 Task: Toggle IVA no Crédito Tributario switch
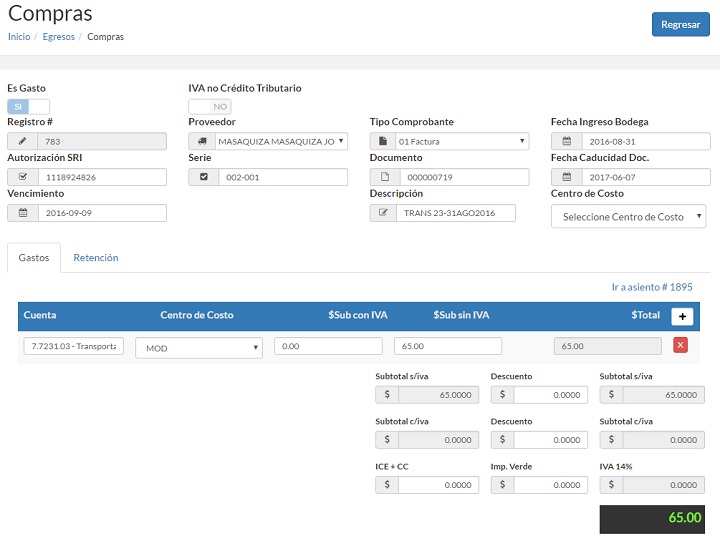[x=209, y=106]
